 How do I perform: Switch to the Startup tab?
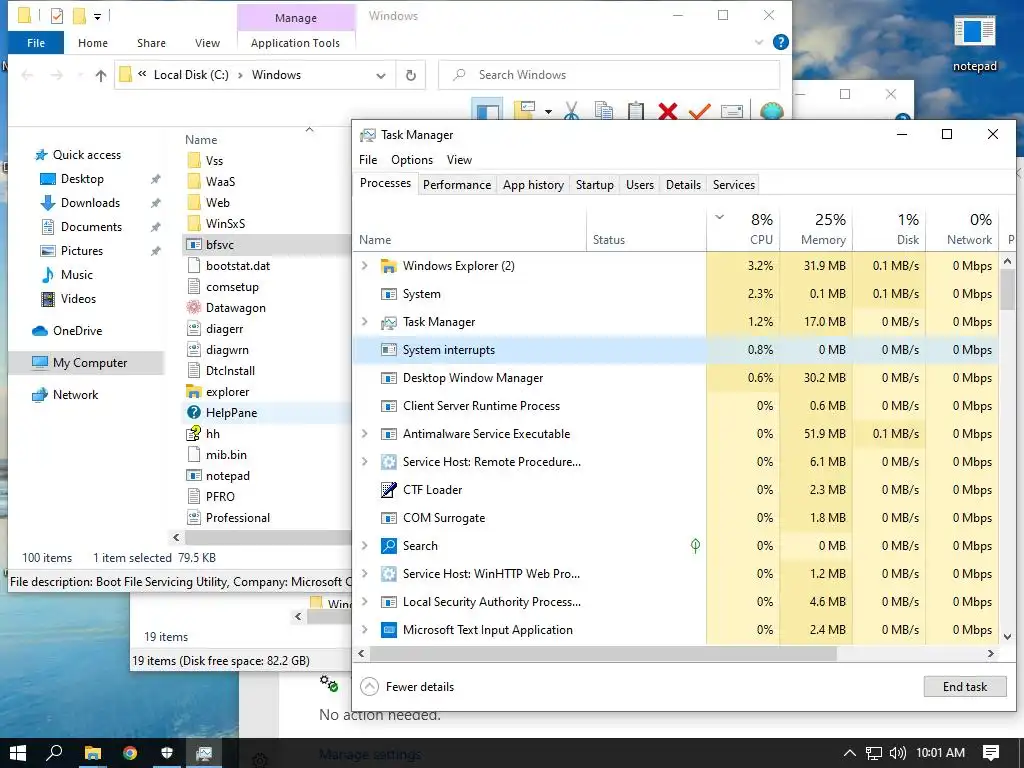(594, 185)
